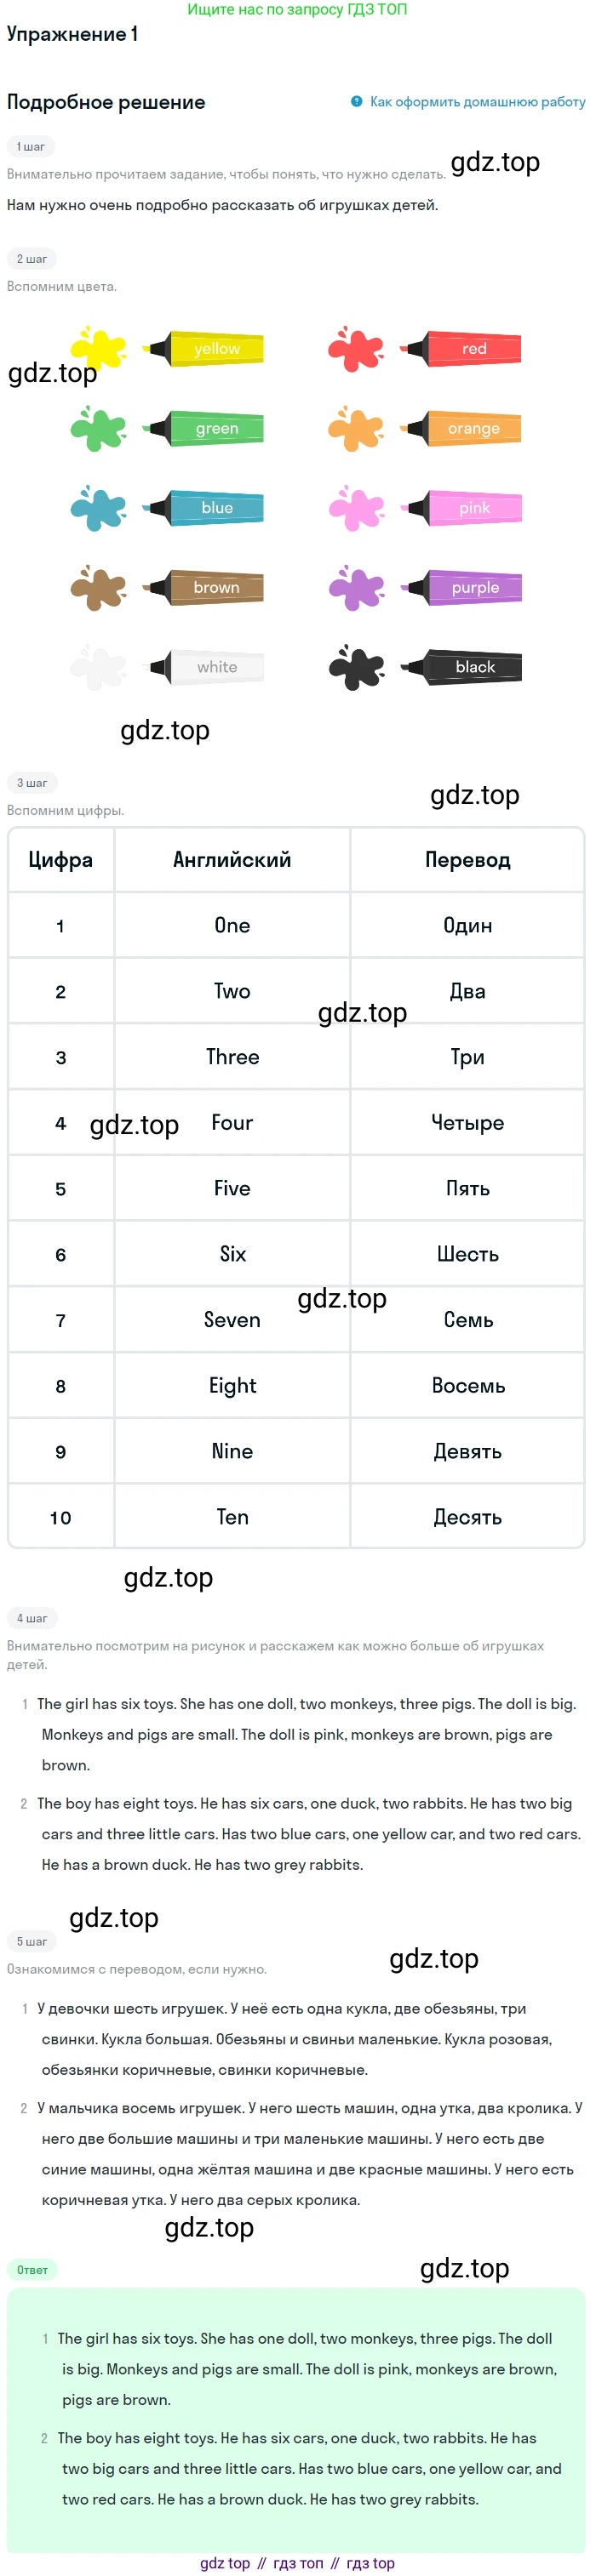Viewport: 596px width, 2576px height.
Task: Click the '1 шаг' step badge
Action: coord(31,146)
